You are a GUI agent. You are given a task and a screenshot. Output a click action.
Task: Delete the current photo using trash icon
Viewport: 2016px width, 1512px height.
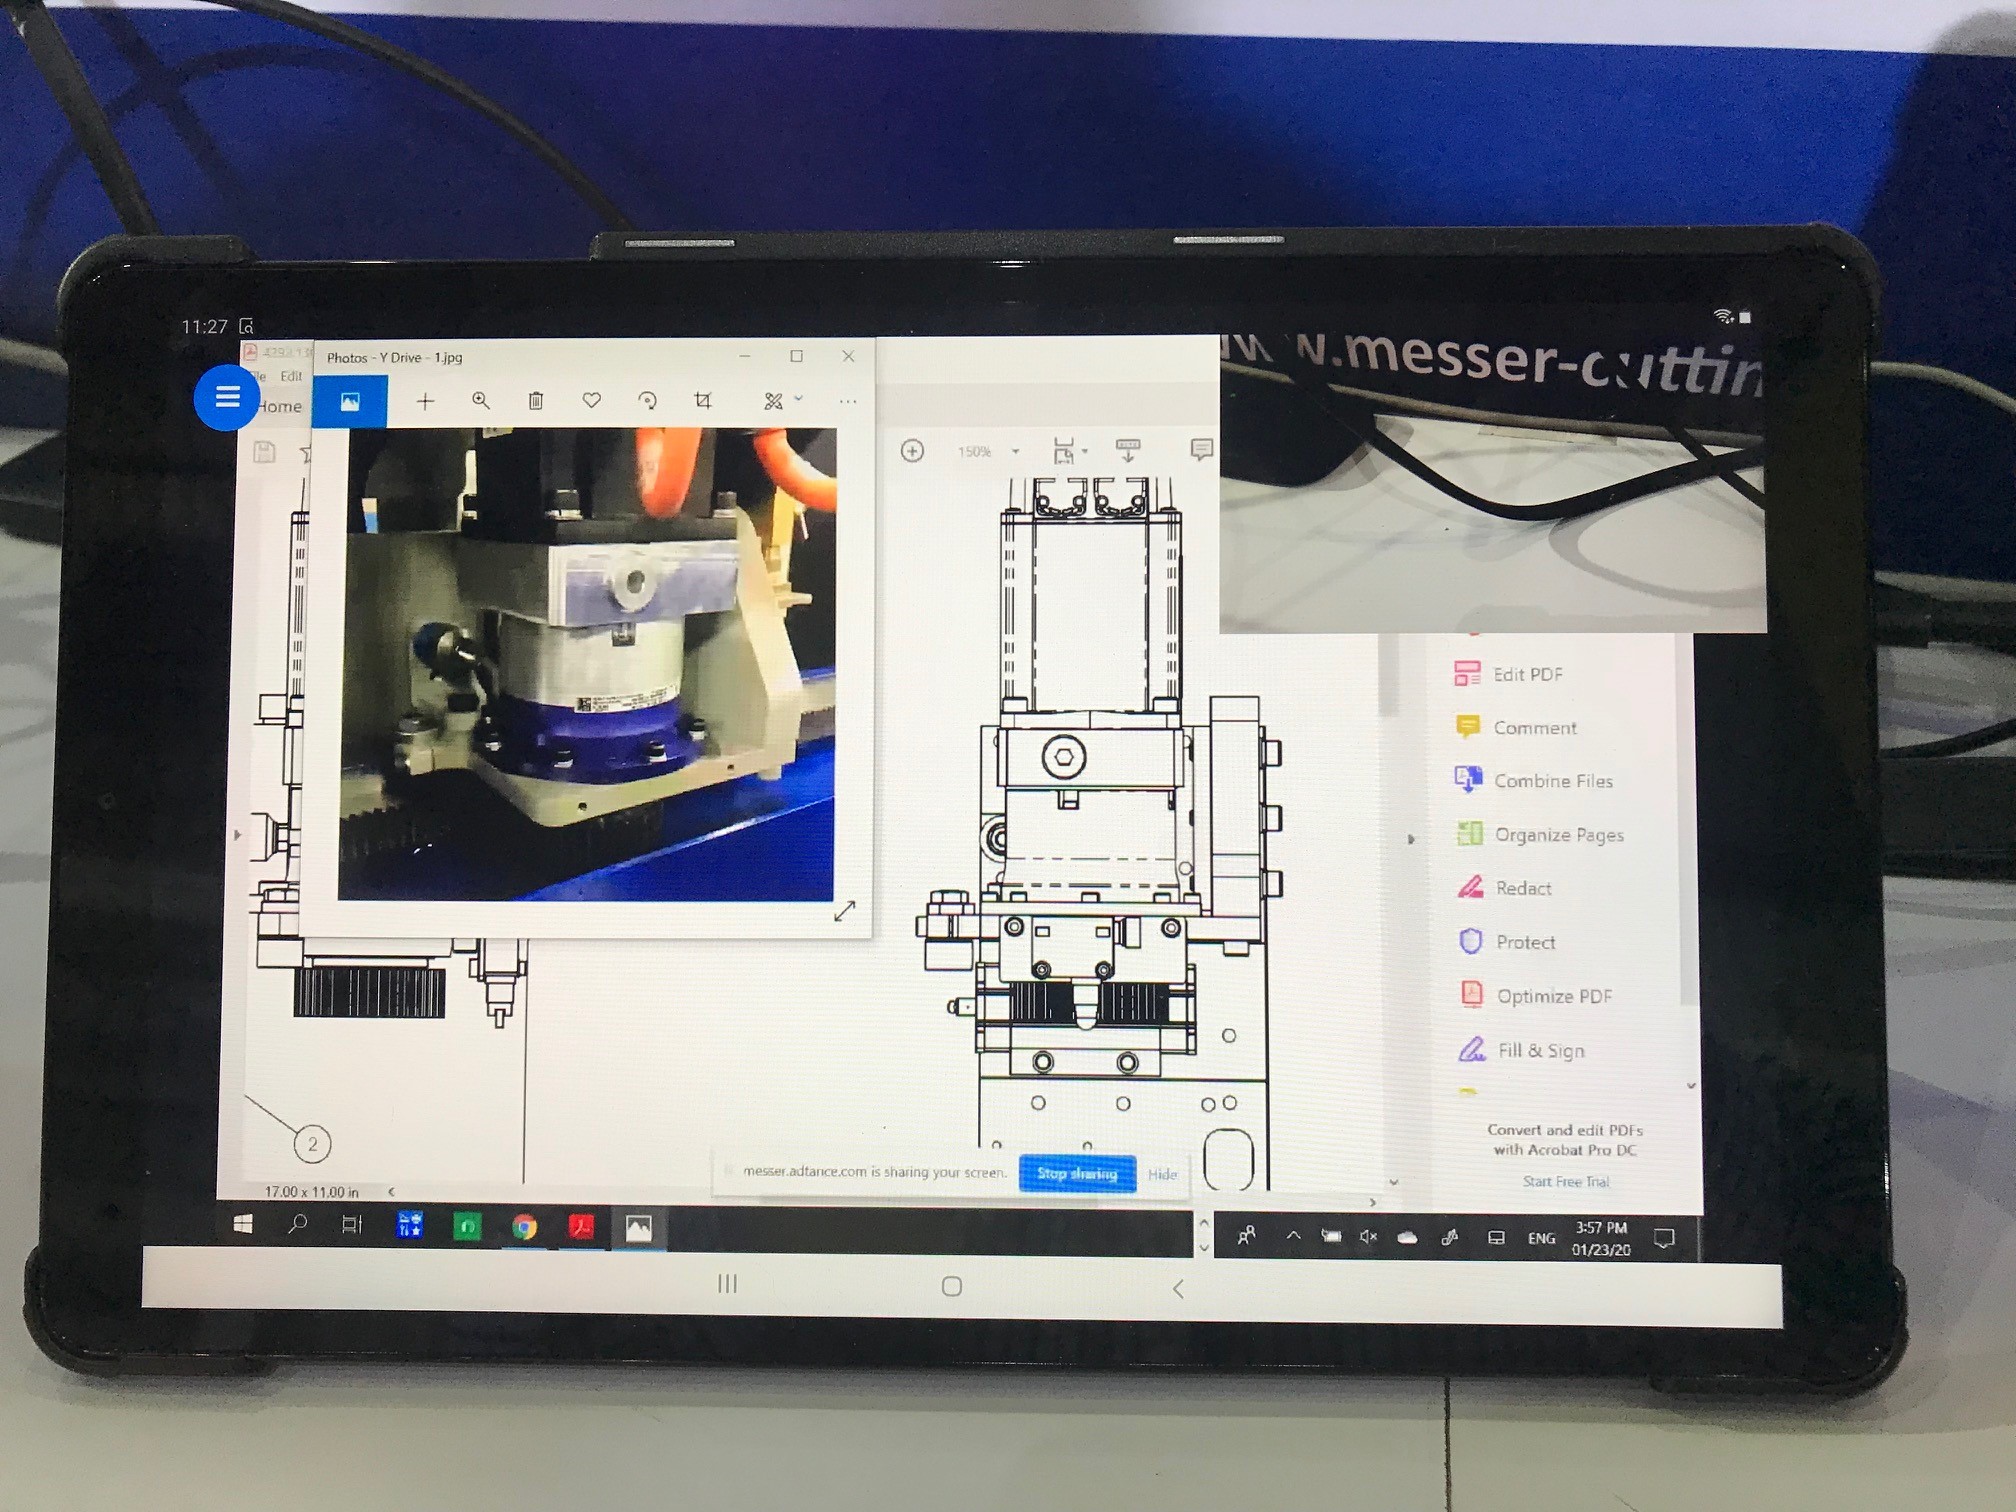point(537,400)
